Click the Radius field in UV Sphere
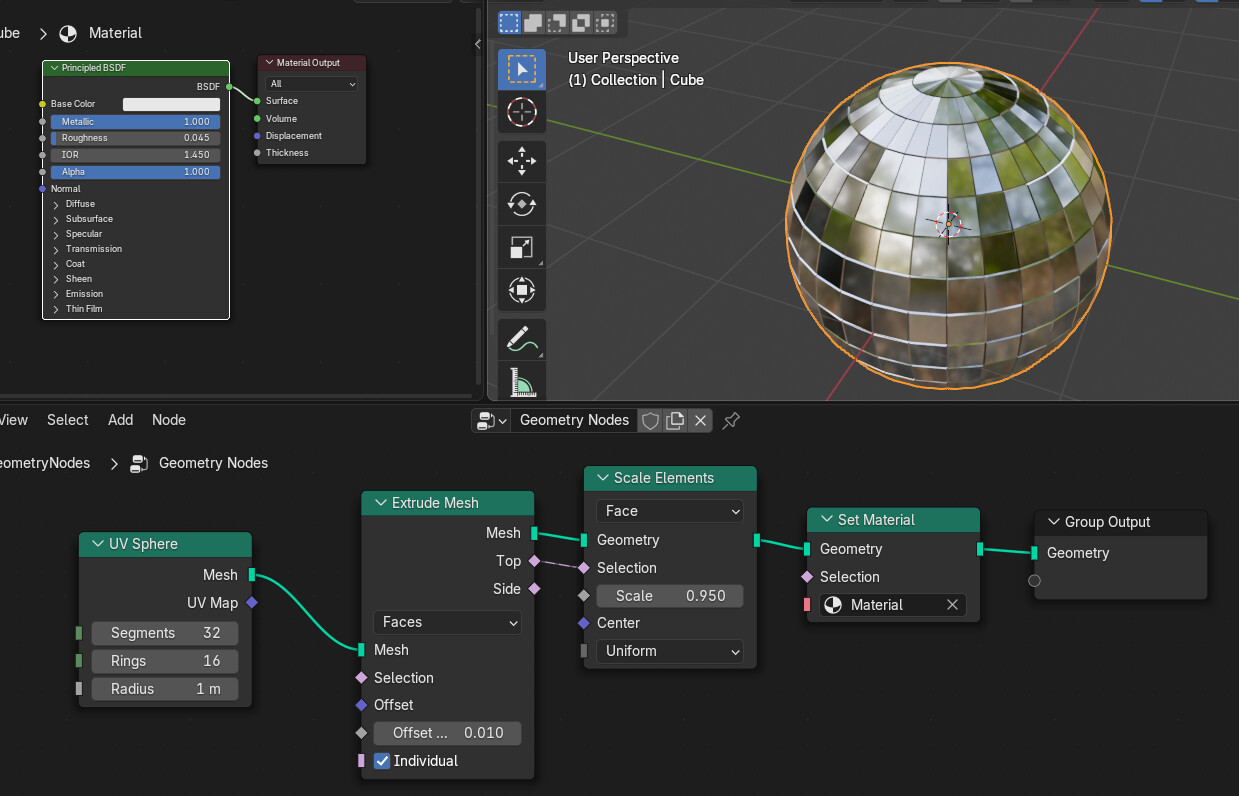 pyautogui.click(x=164, y=689)
